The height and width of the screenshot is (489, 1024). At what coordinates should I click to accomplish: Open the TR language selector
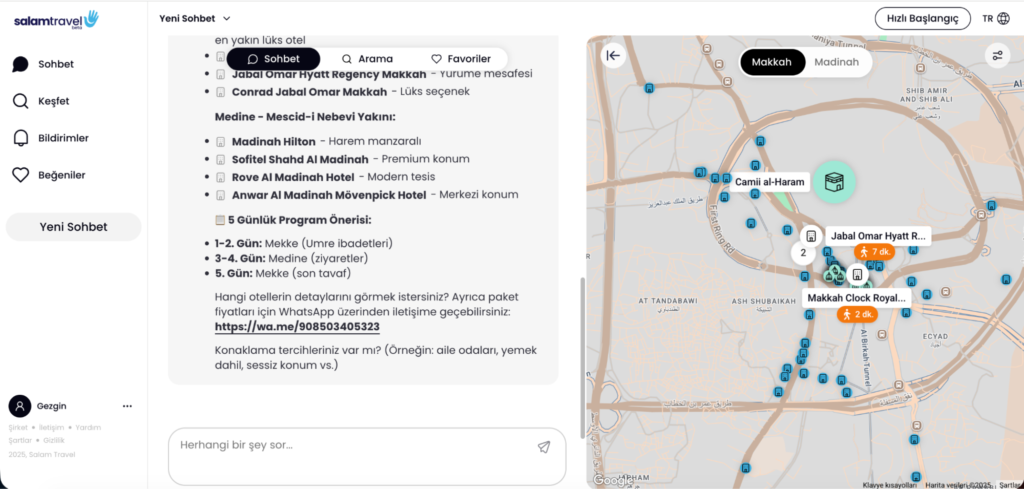pos(995,18)
